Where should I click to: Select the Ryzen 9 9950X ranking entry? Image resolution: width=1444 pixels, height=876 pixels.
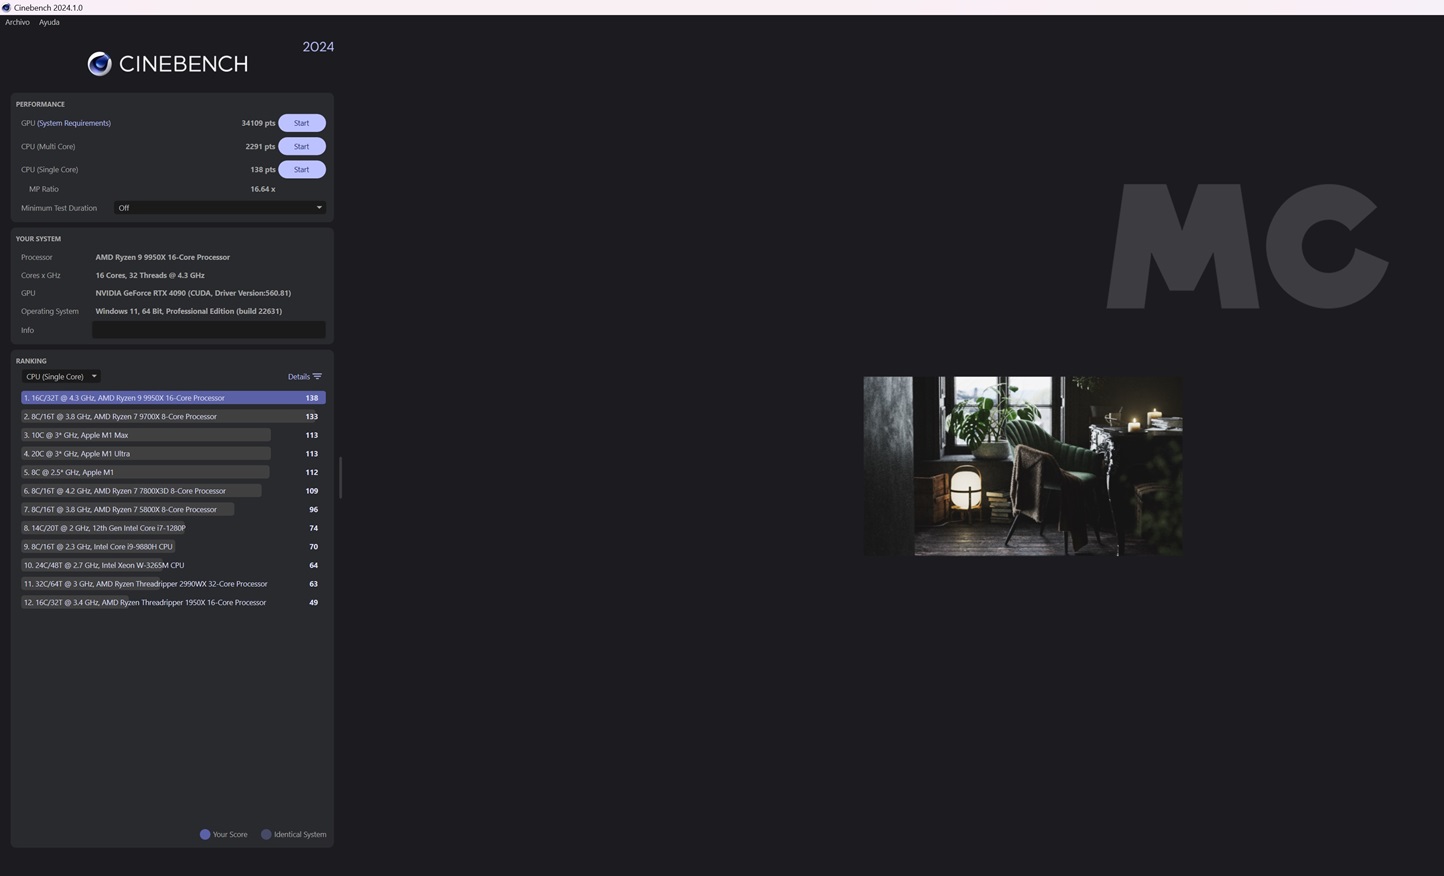click(x=172, y=398)
